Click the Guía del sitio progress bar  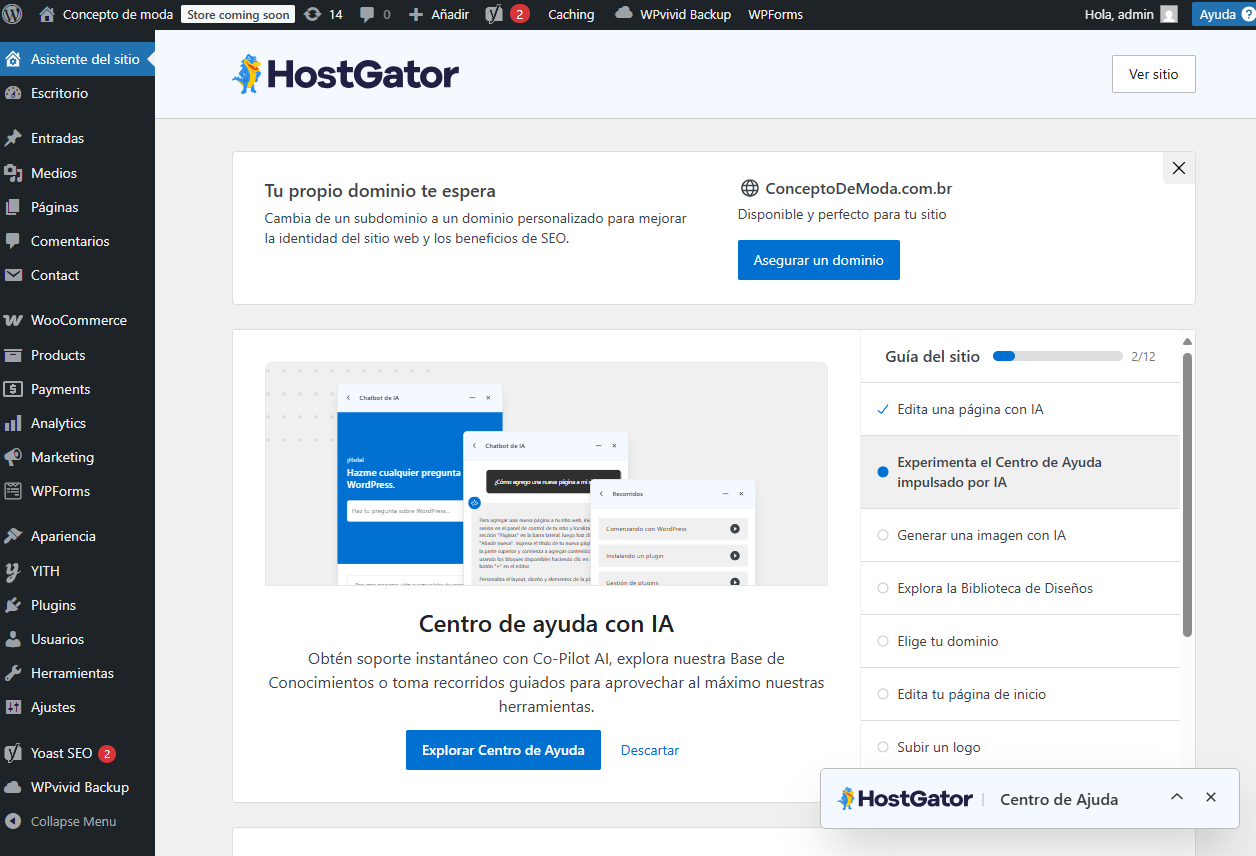tap(1058, 356)
